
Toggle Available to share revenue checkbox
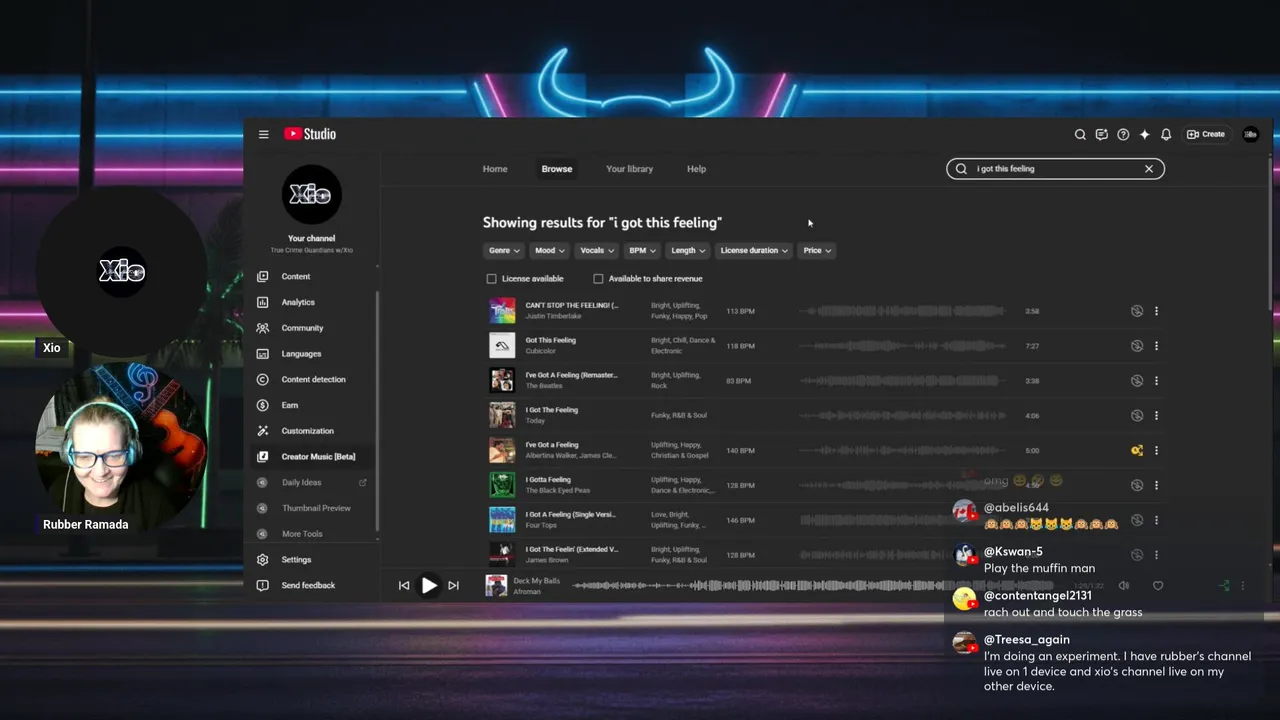point(598,279)
